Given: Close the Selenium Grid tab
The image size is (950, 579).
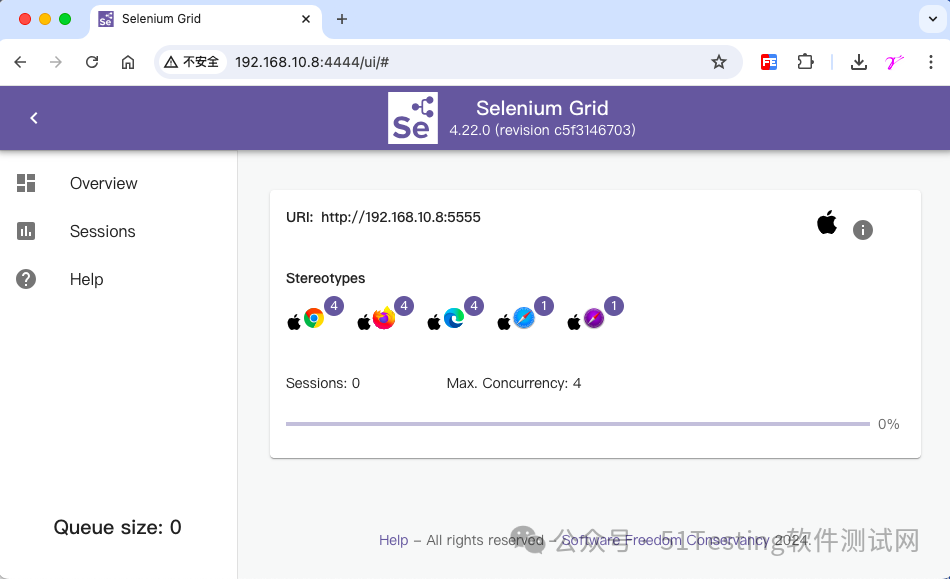Looking at the screenshot, I should [306, 19].
